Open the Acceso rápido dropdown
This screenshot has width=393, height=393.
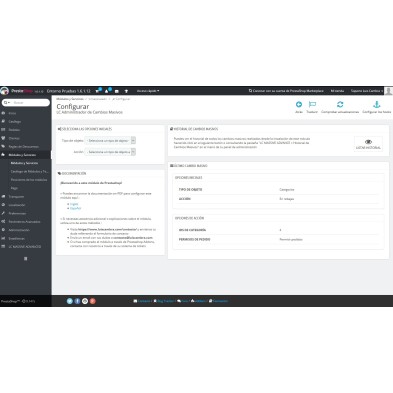pyautogui.click(x=148, y=91)
